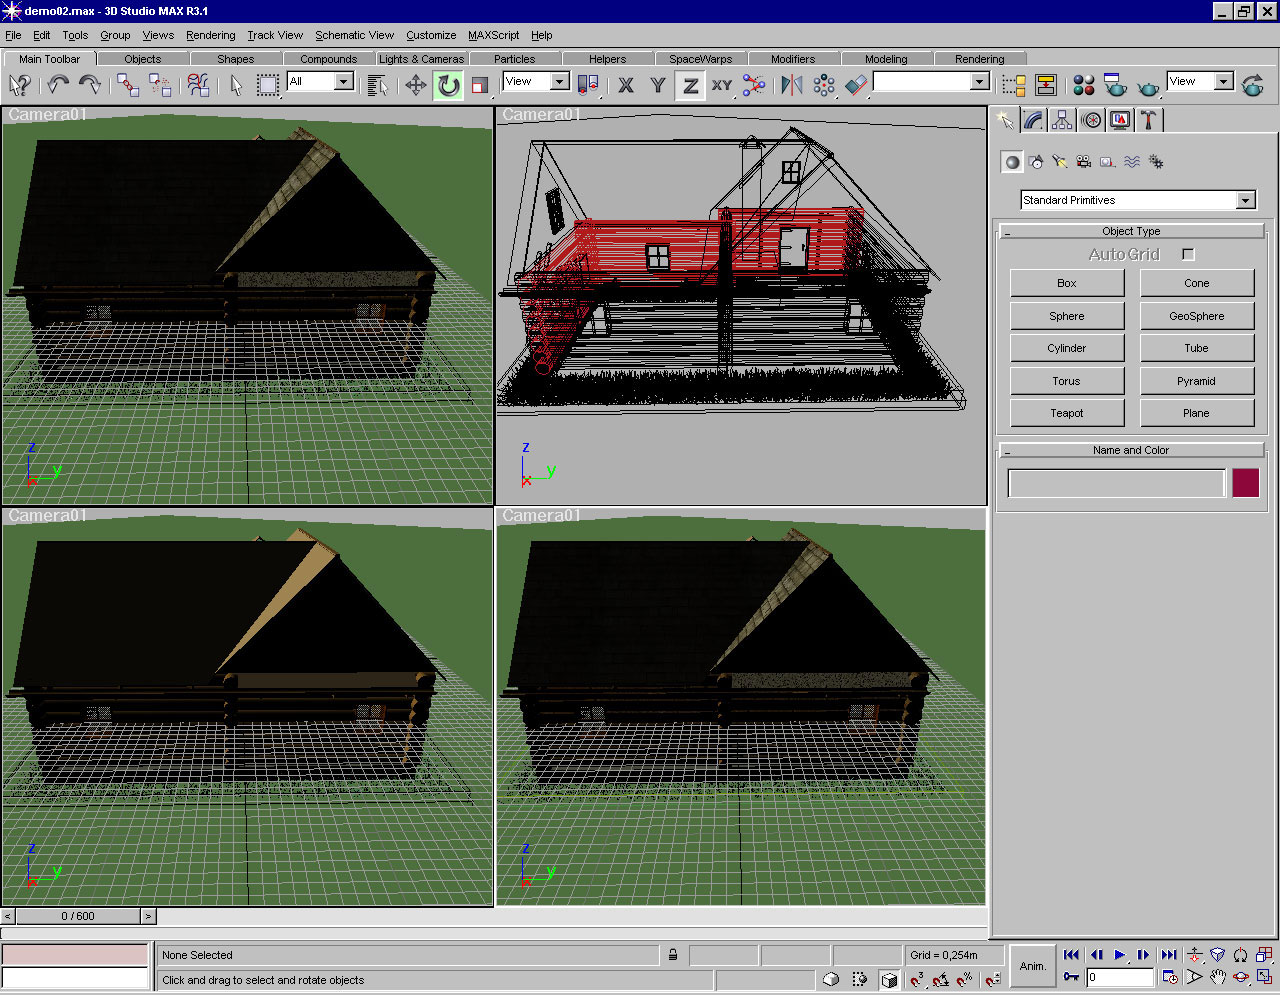Open the Rendering menu
Screen dimensions: 1280x995
[210, 35]
